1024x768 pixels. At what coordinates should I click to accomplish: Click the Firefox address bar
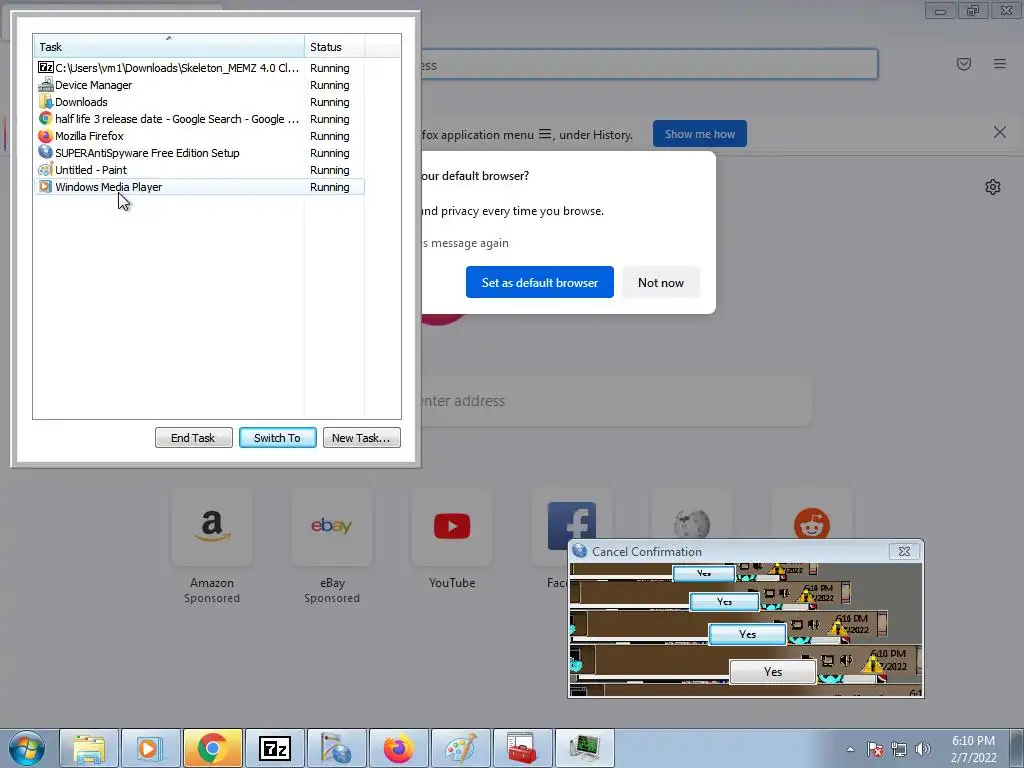coord(649,64)
